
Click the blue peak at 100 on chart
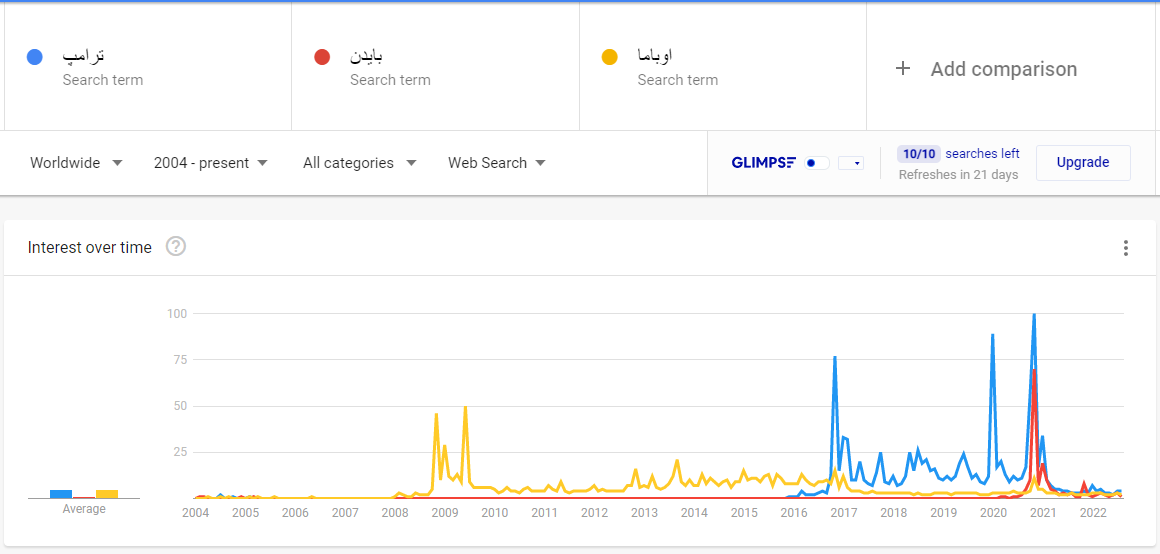tap(1034, 315)
